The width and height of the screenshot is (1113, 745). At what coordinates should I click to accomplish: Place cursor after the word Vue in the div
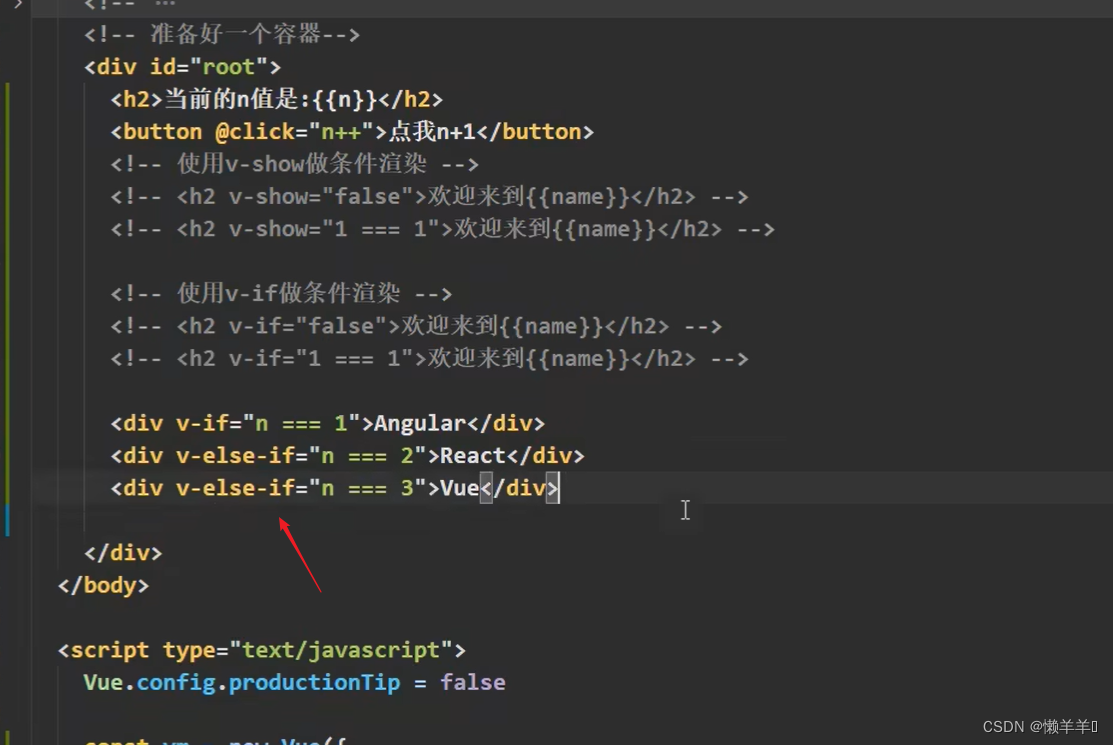coord(480,489)
